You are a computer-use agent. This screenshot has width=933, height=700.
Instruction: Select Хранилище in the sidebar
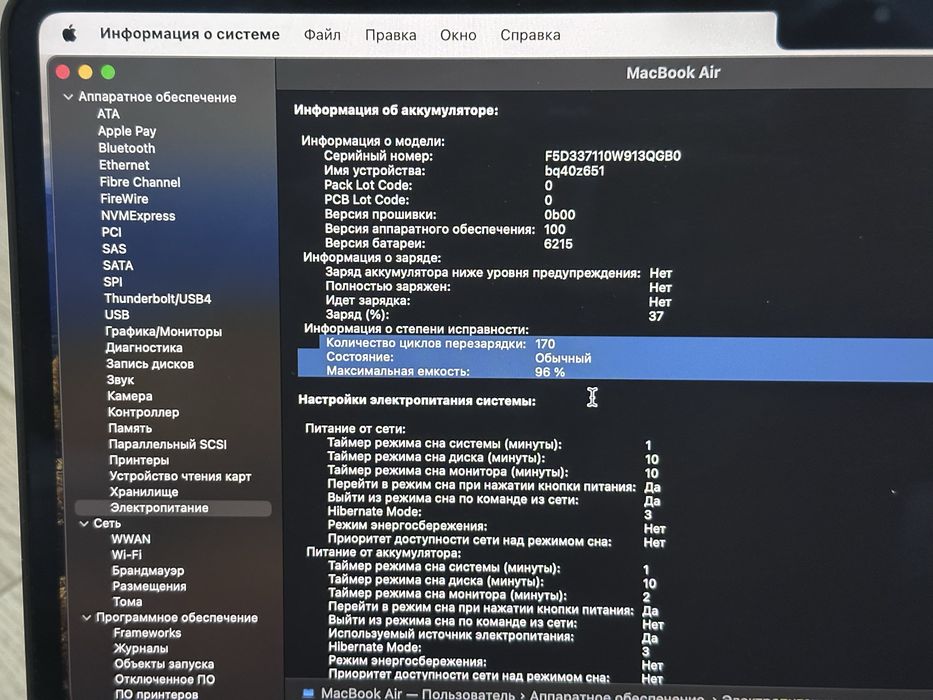click(144, 492)
